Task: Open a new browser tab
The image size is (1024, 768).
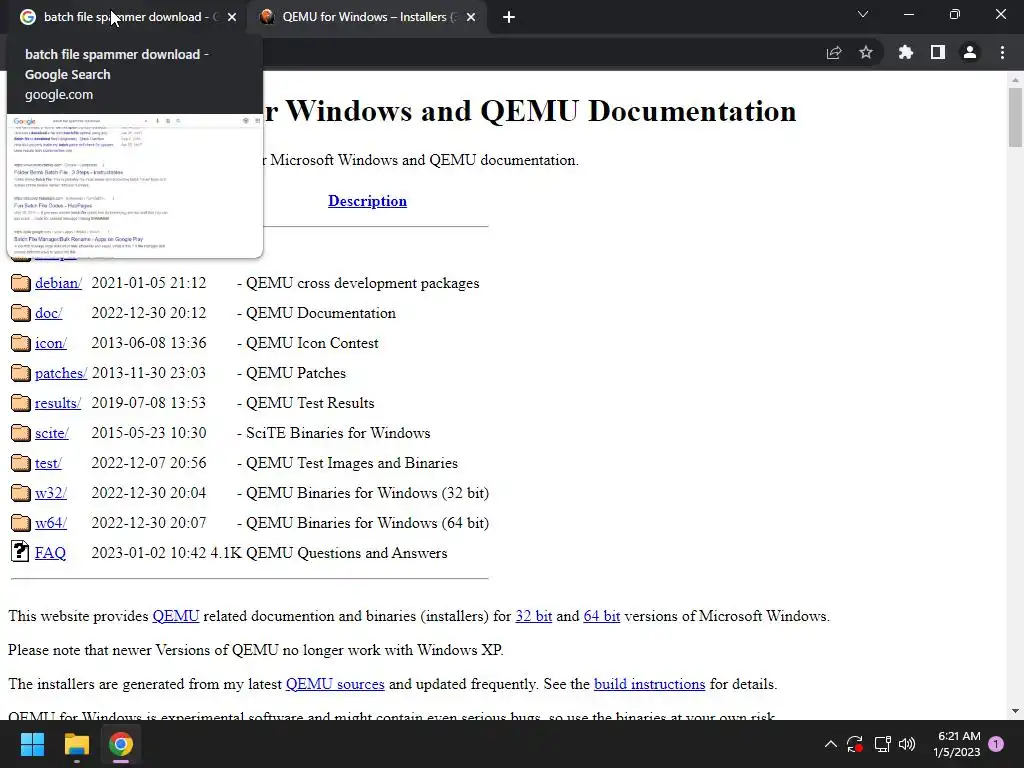Action: pos(509,17)
